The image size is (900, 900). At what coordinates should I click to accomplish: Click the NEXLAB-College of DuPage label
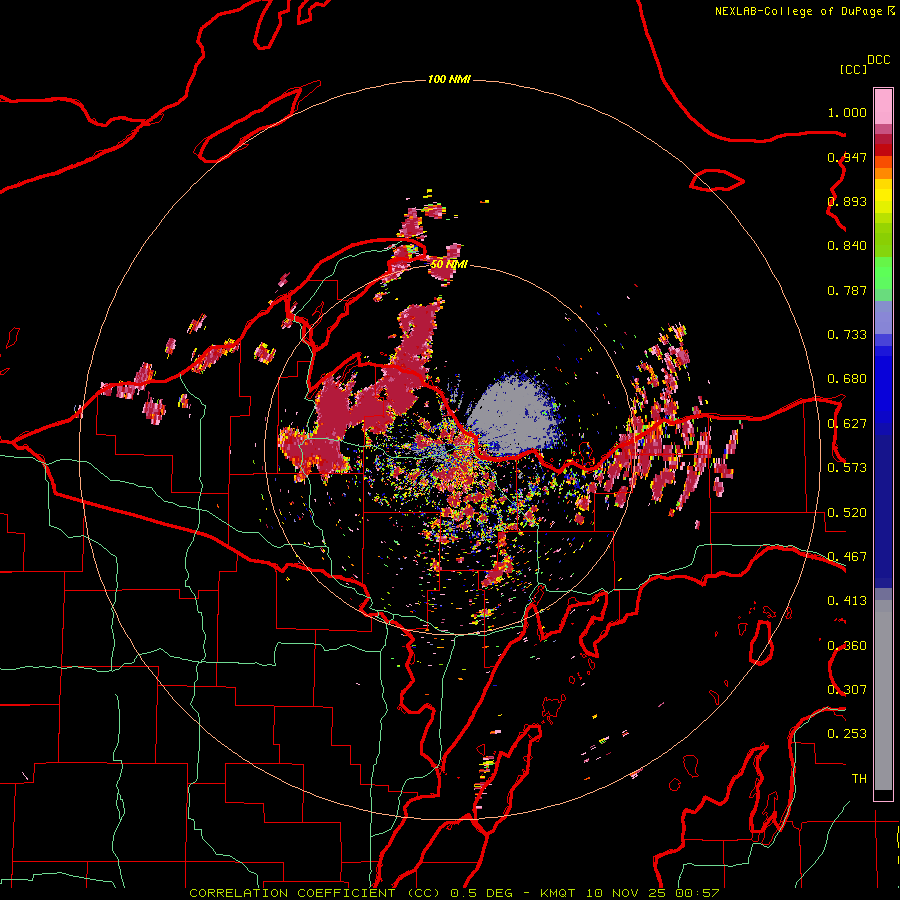(x=798, y=11)
